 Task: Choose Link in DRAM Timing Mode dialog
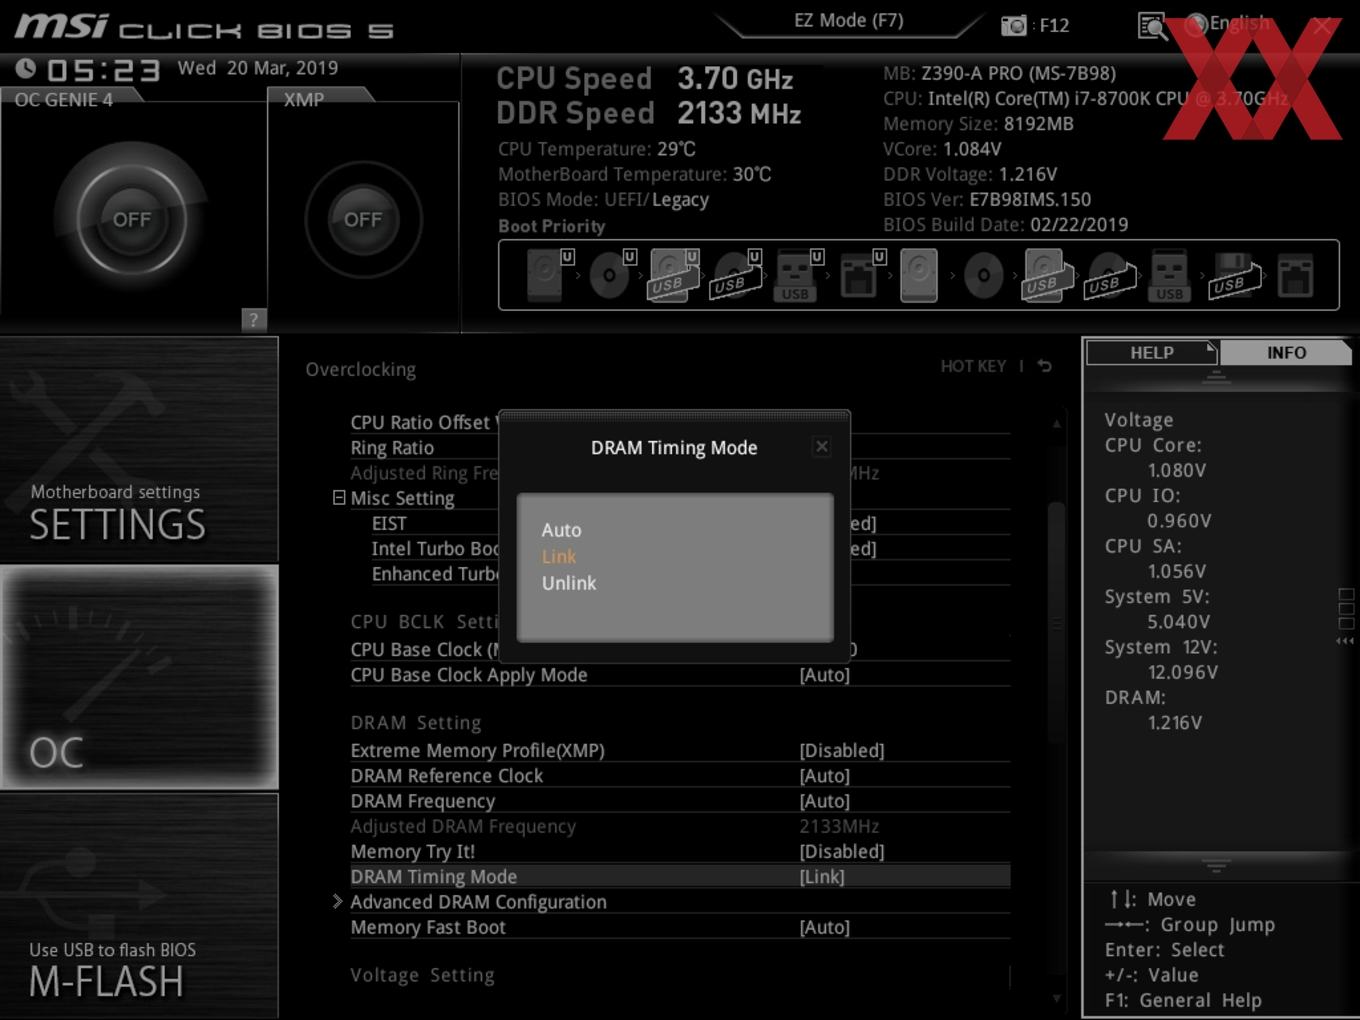tap(559, 557)
